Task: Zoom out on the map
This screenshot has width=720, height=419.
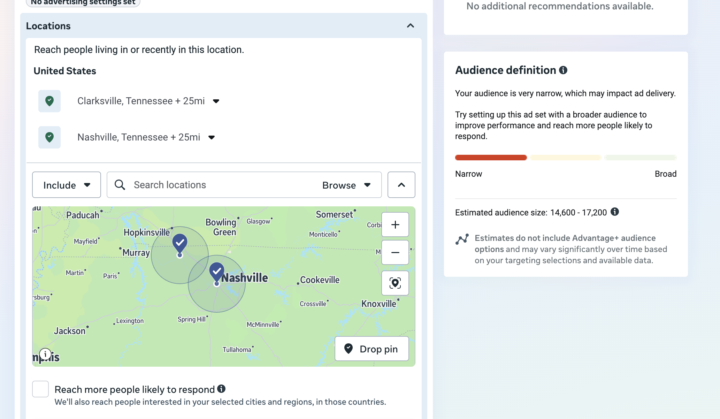Action: coord(395,252)
